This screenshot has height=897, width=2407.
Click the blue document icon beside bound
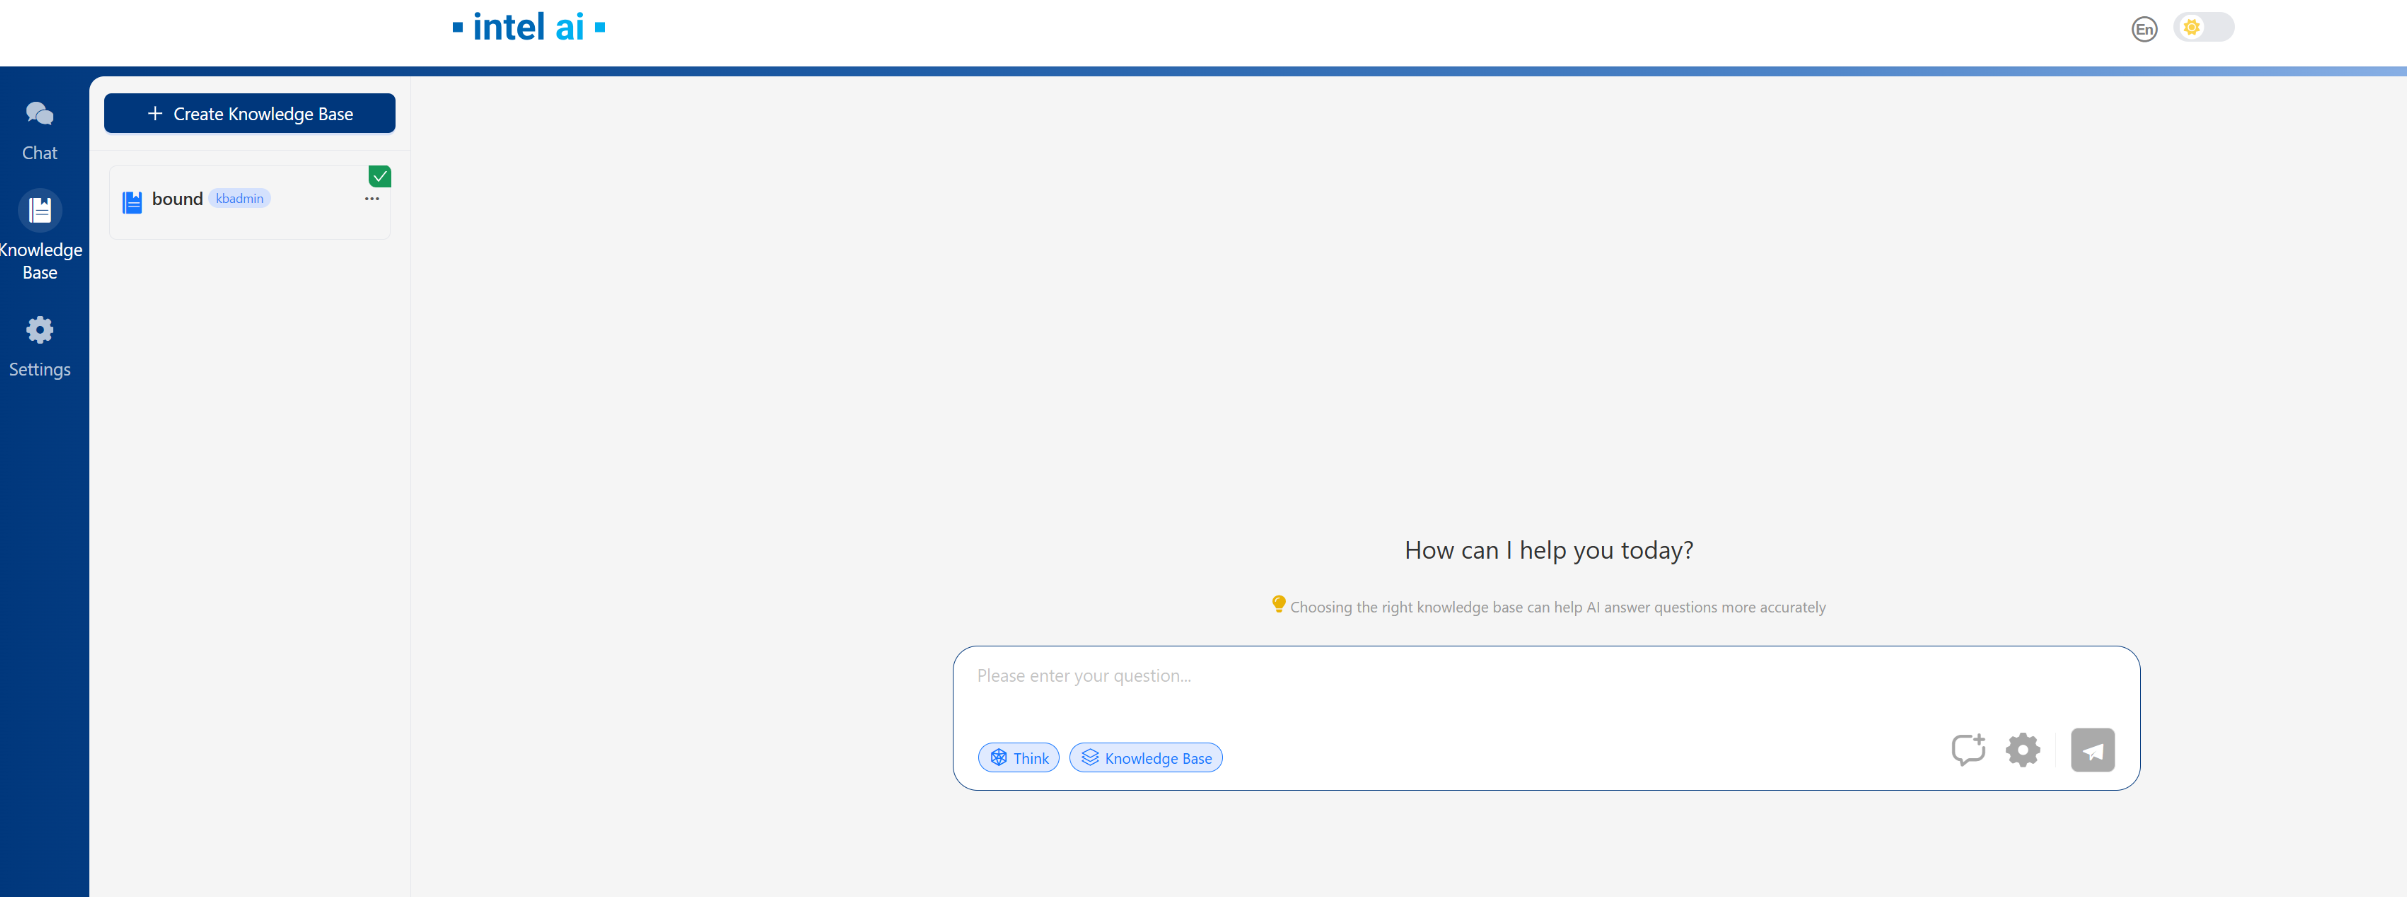point(132,202)
